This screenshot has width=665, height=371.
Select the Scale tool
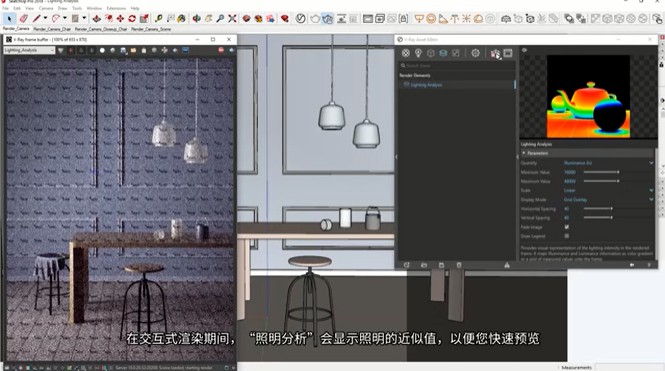(x=144, y=19)
